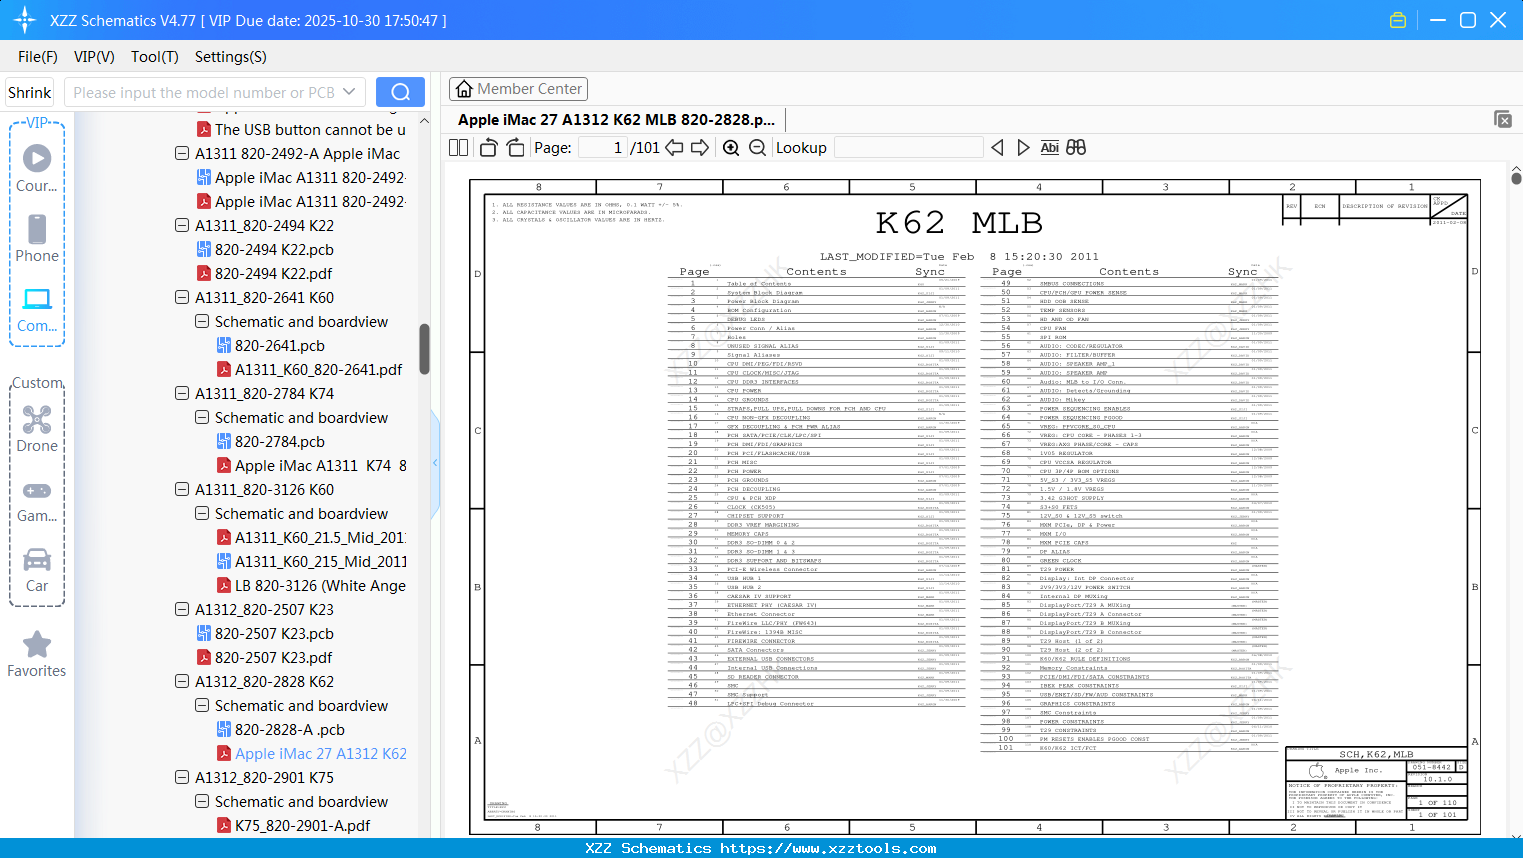1523x858 pixels.
Task: Find the previous lookup match
Action: 997,148
